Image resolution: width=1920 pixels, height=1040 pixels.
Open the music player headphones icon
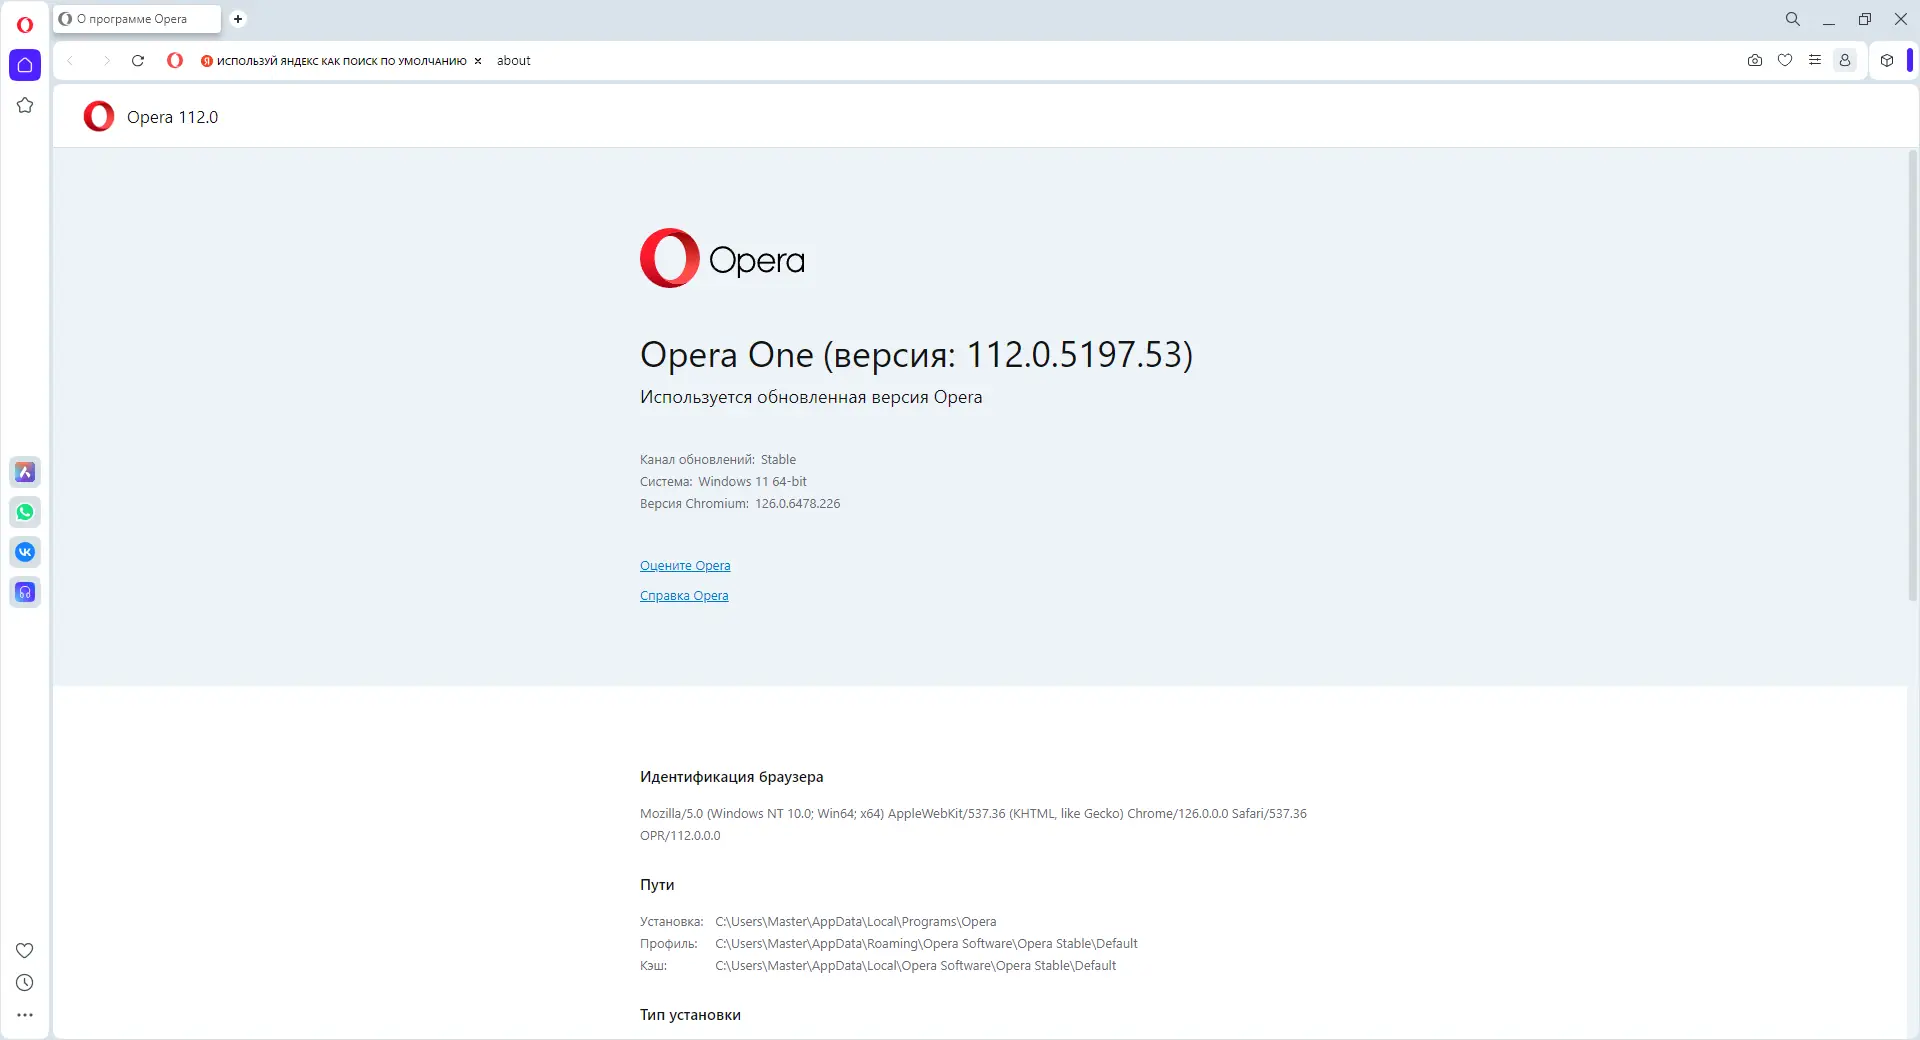25,592
